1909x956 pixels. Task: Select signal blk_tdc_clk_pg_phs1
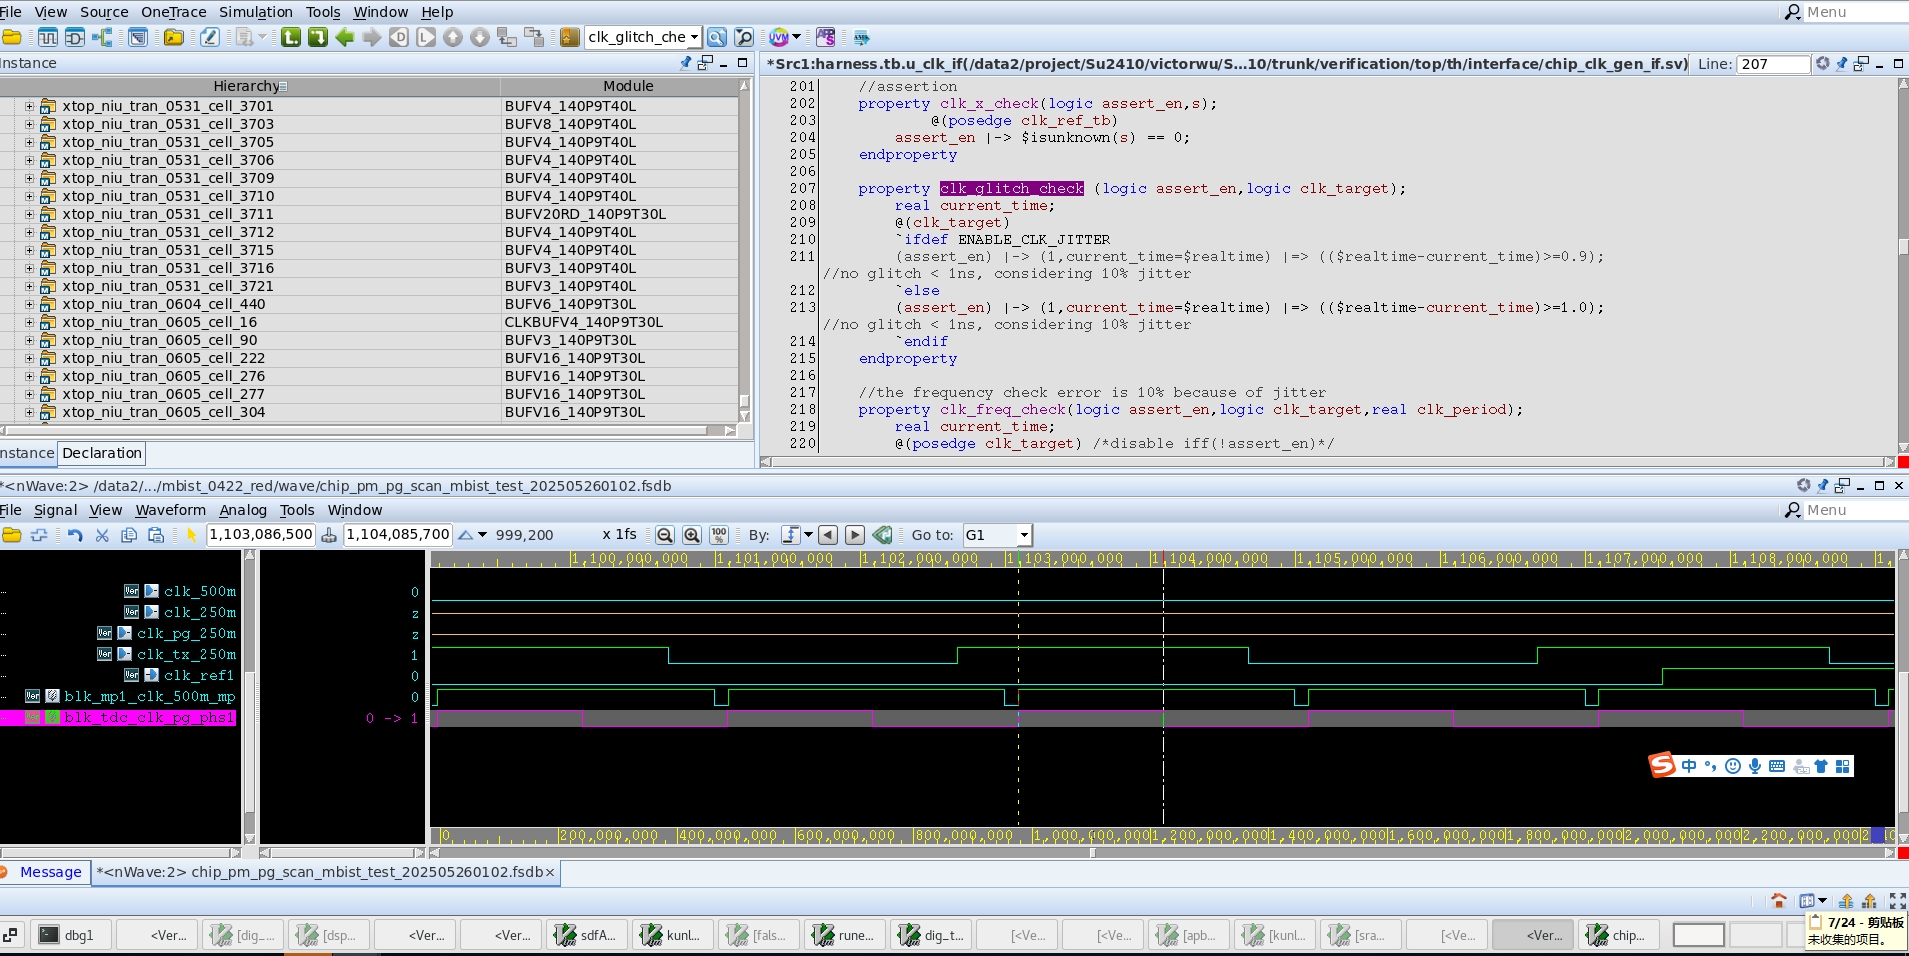pos(149,717)
